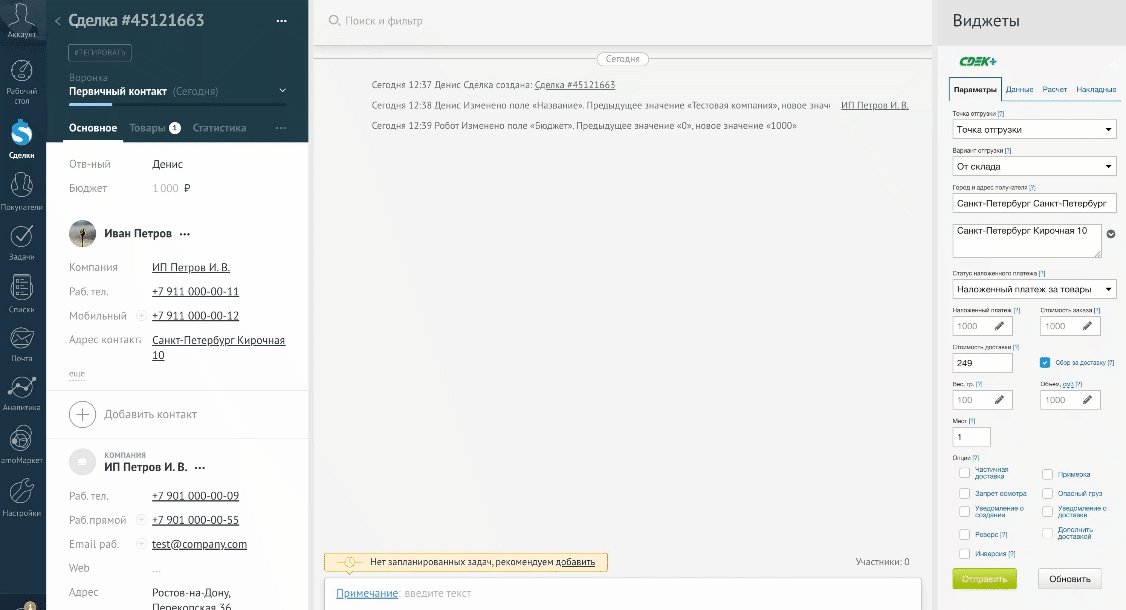
Task: Enable Частичная доставка option
Action: [x=964, y=473]
